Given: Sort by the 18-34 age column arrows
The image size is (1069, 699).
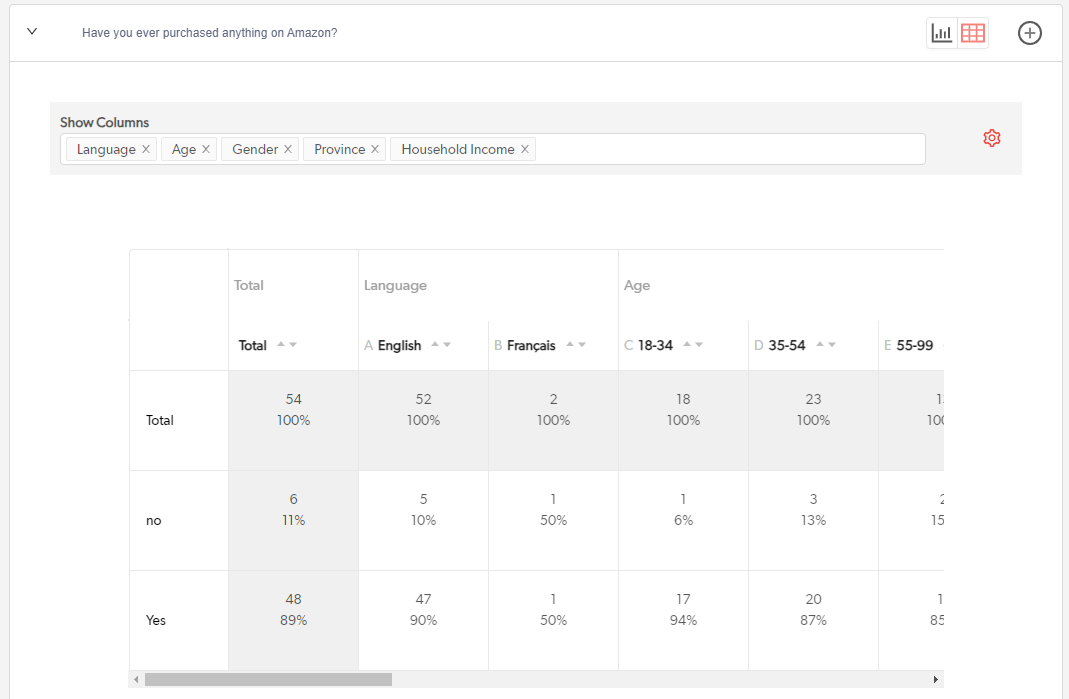Looking at the screenshot, I should [x=693, y=345].
